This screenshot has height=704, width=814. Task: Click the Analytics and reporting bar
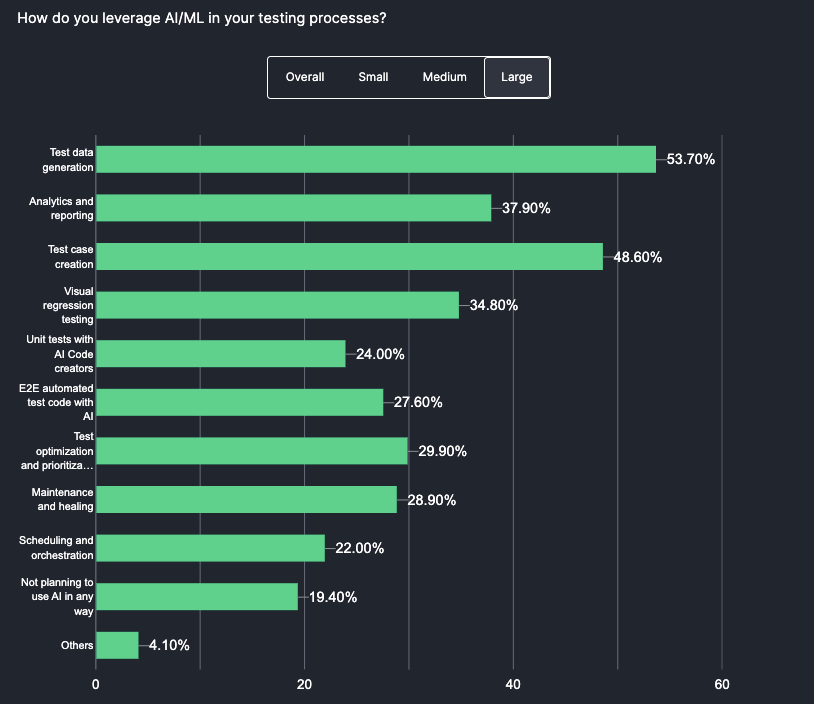[290, 208]
